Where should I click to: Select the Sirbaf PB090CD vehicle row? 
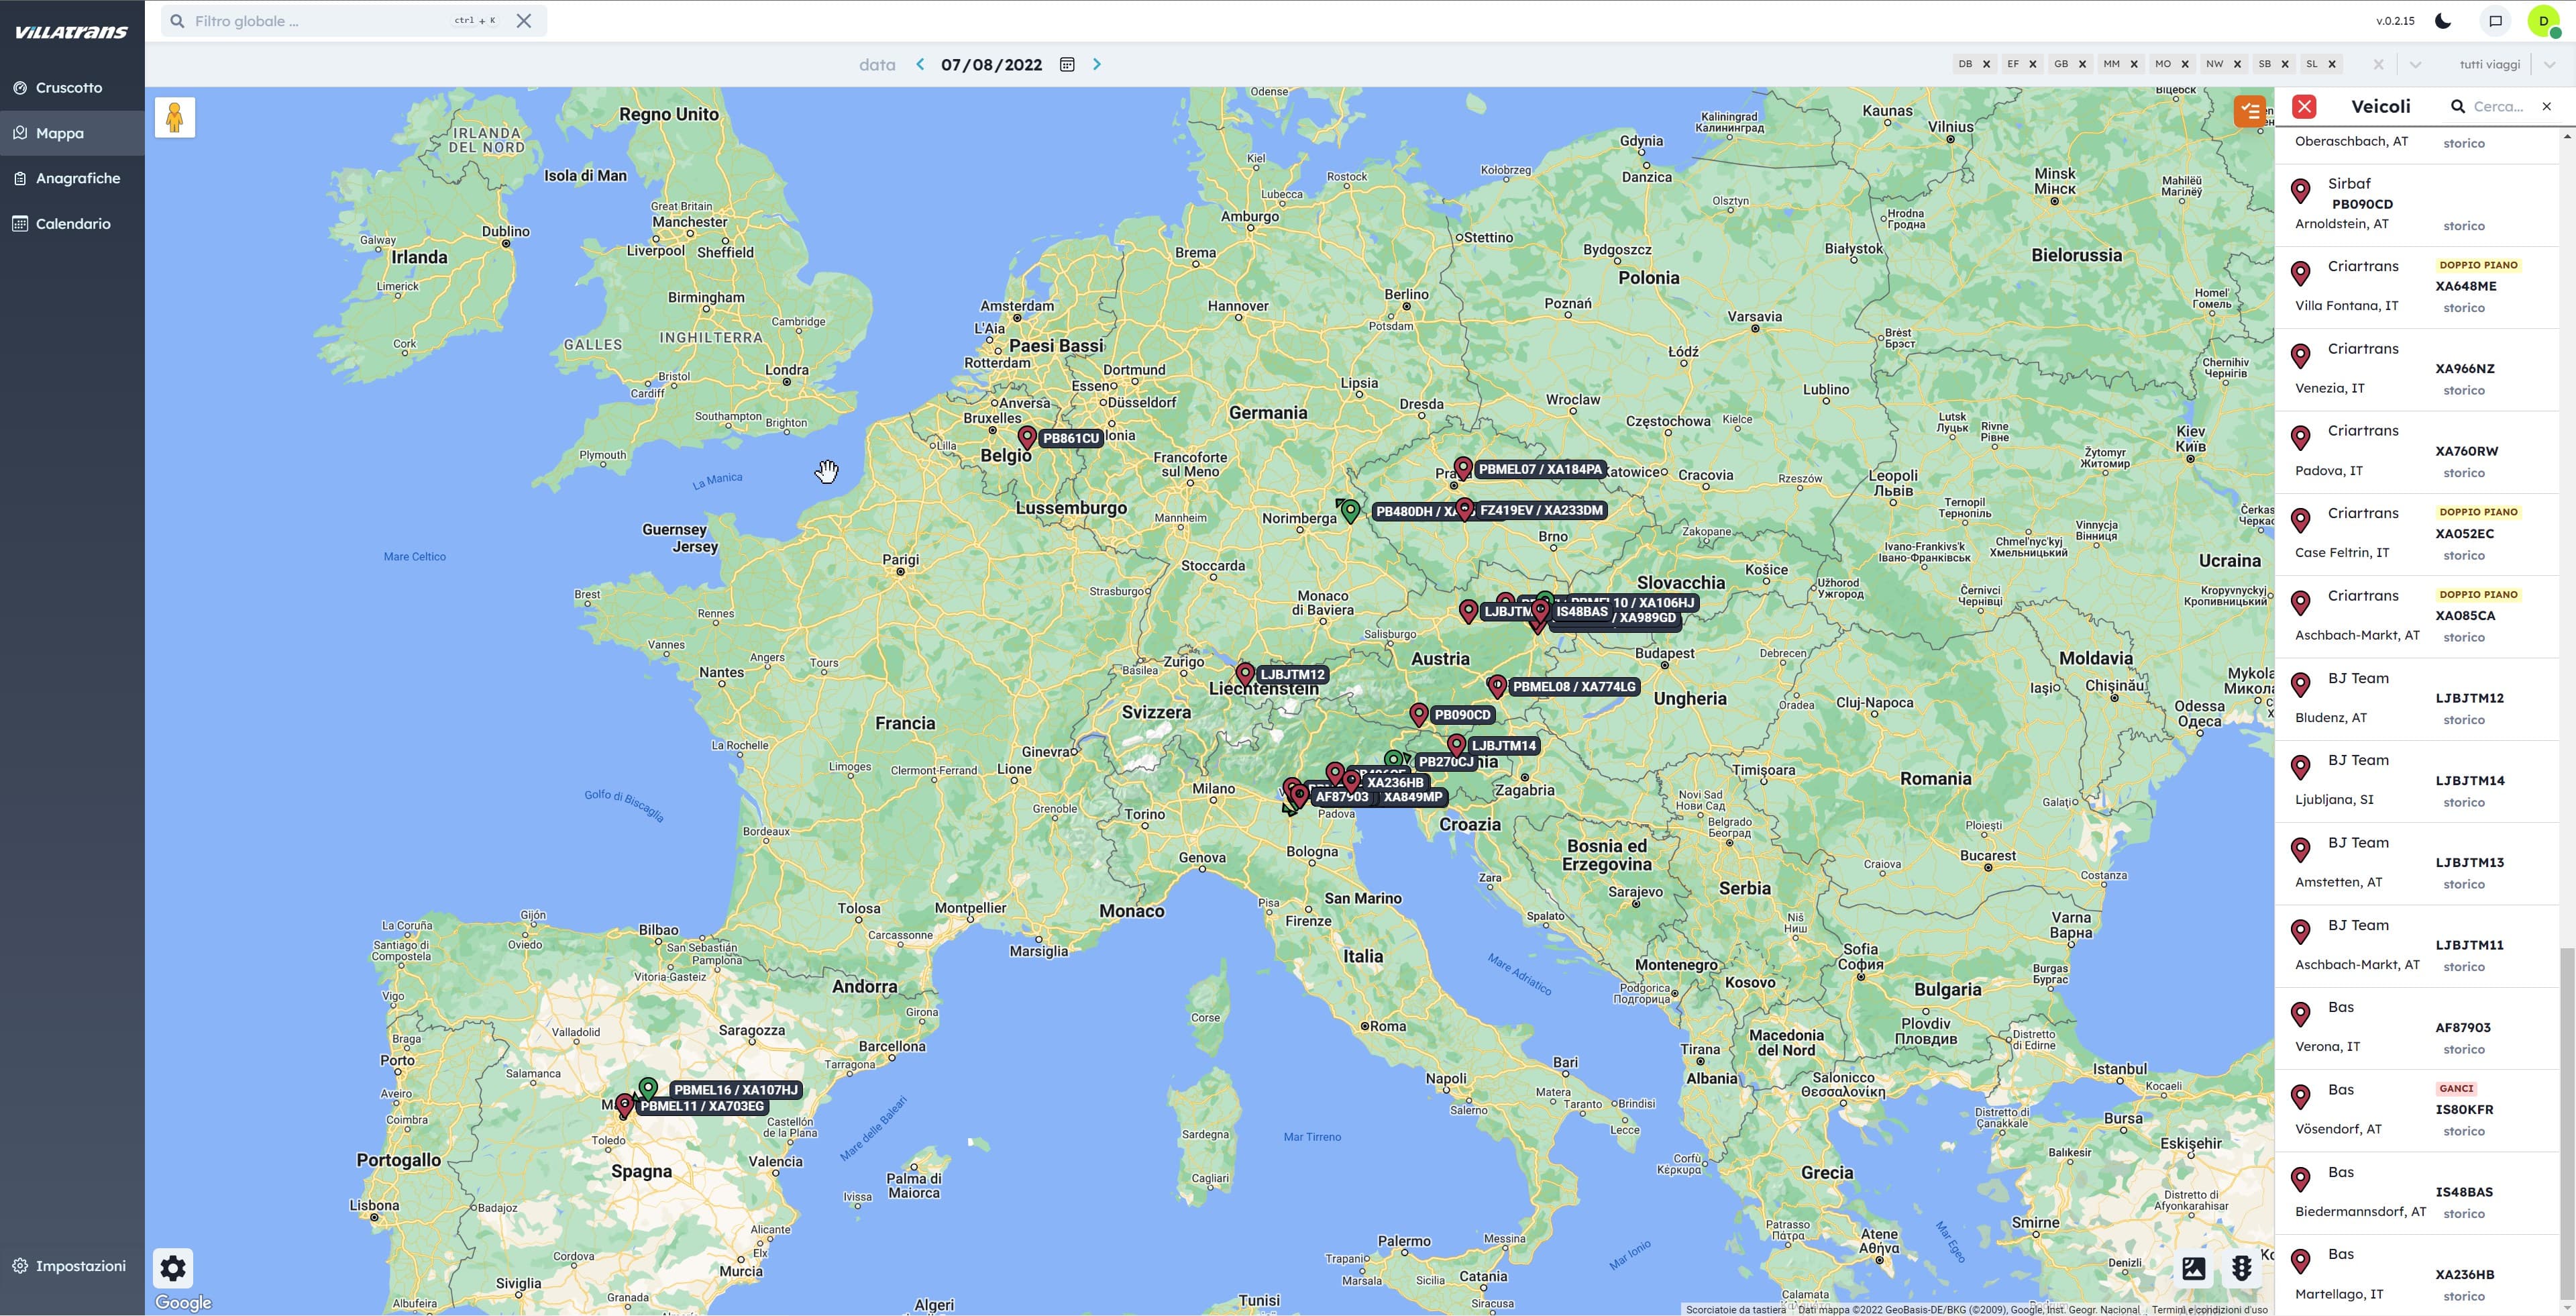2417,205
